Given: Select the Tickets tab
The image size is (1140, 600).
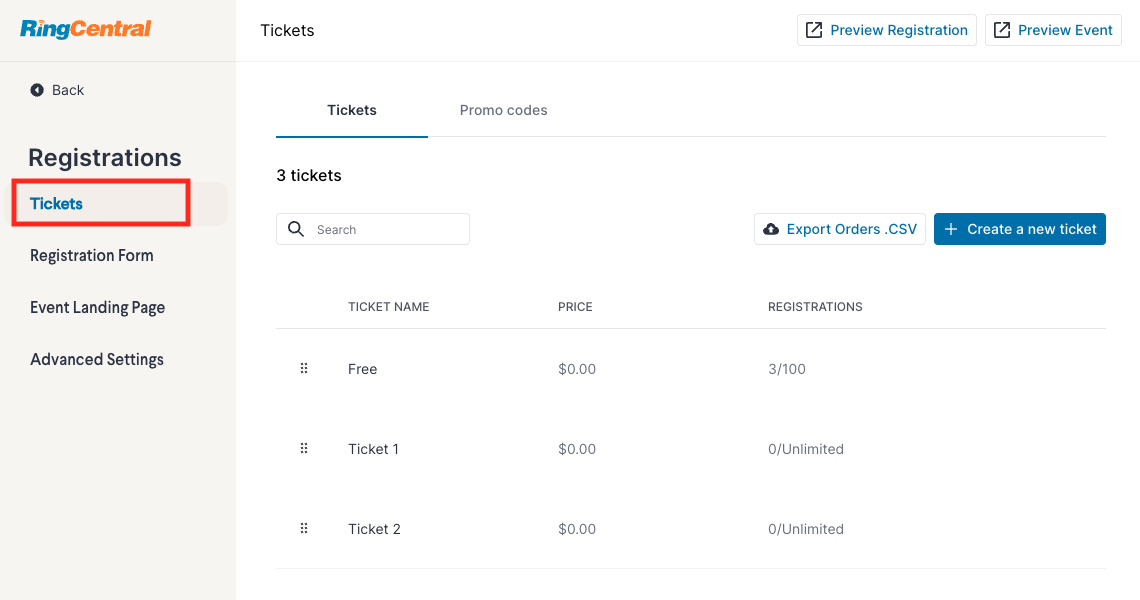Looking at the screenshot, I should [x=352, y=111].
